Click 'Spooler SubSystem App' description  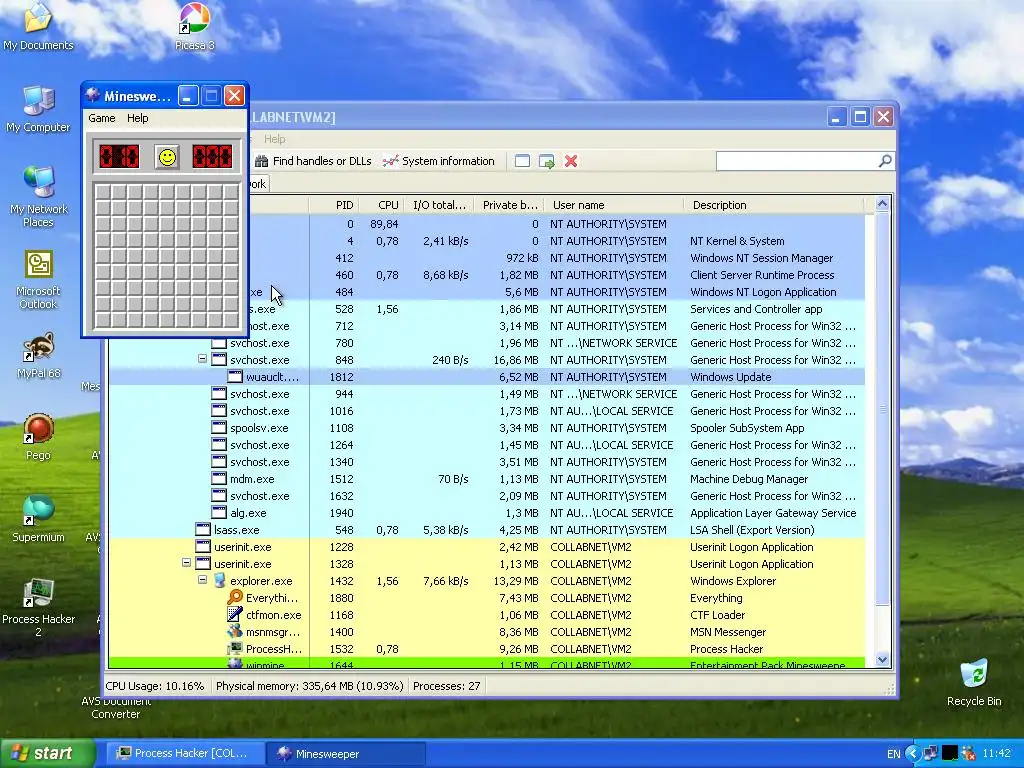tap(747, 428)
